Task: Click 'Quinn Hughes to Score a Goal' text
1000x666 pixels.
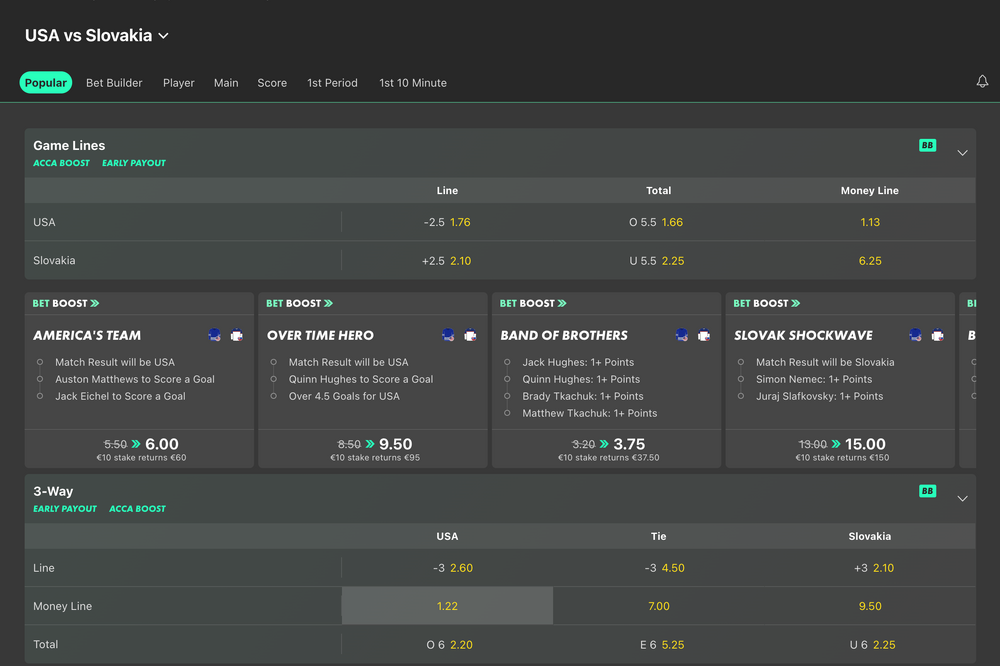Action: point(361,379)
